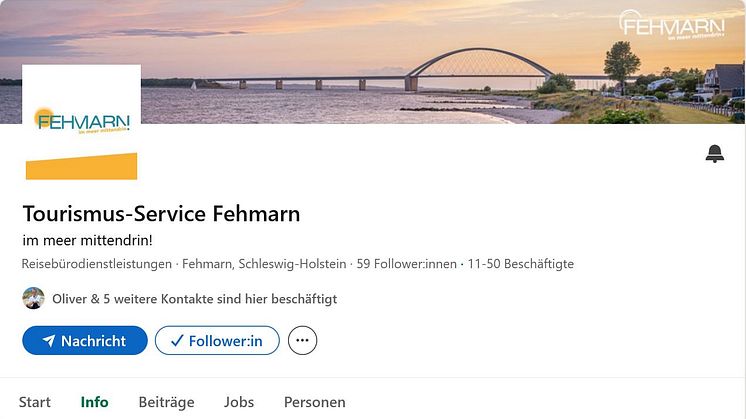
Task: Click the notification bell icon
Action: (x=714, y=153)
